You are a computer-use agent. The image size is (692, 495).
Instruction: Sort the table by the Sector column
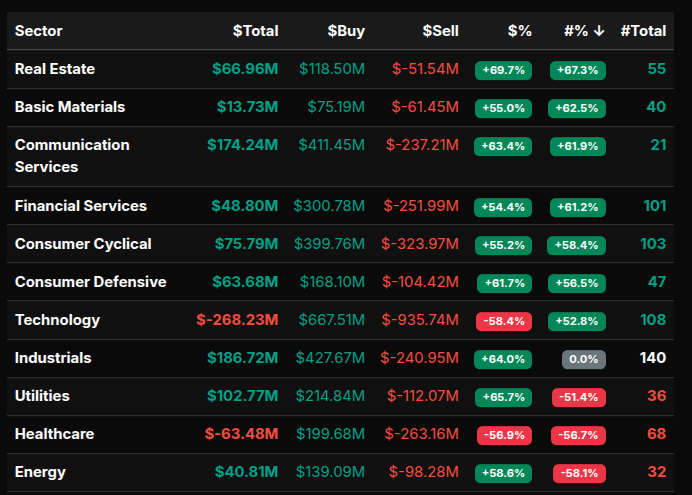click(x=39, y=31)
